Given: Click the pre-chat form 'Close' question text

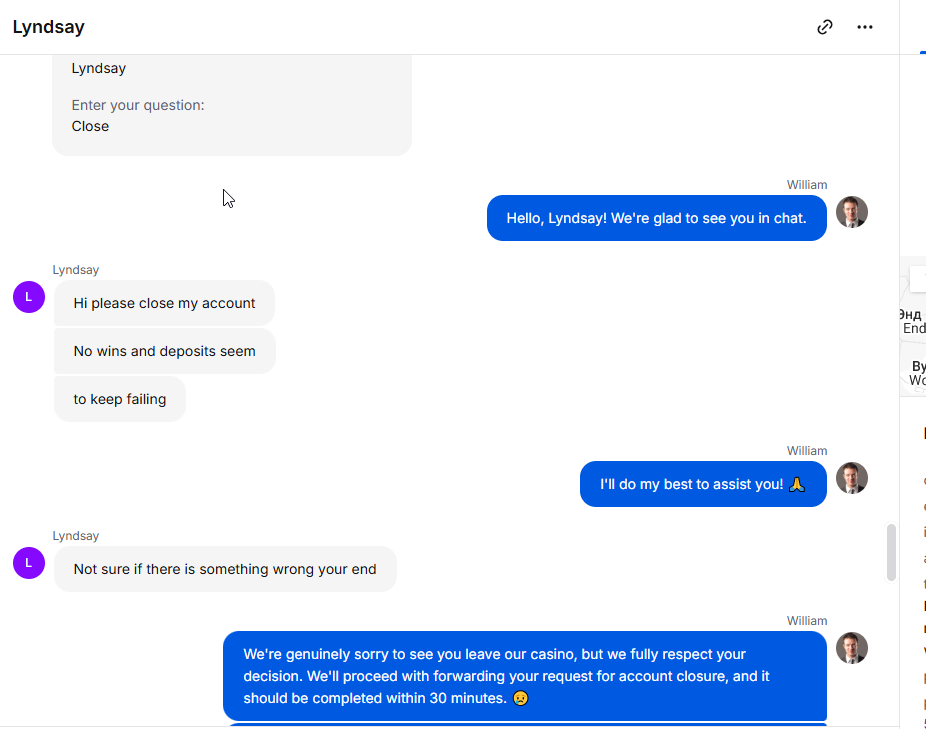Looking at the screenshot, I should (90, 126).
